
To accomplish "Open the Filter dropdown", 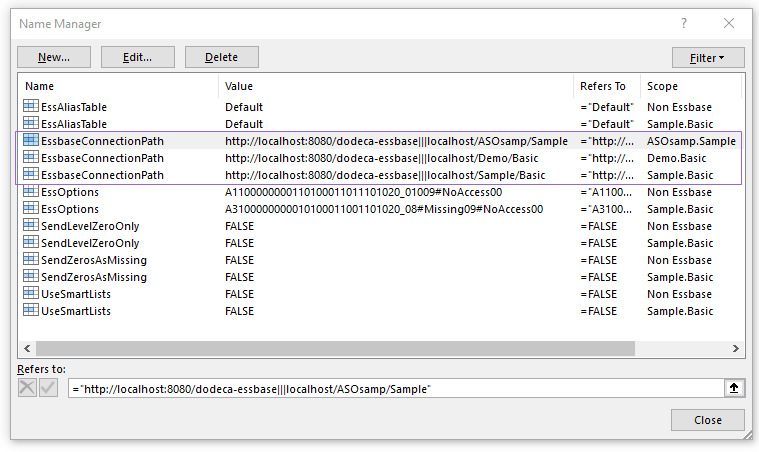I will point(708,58).
